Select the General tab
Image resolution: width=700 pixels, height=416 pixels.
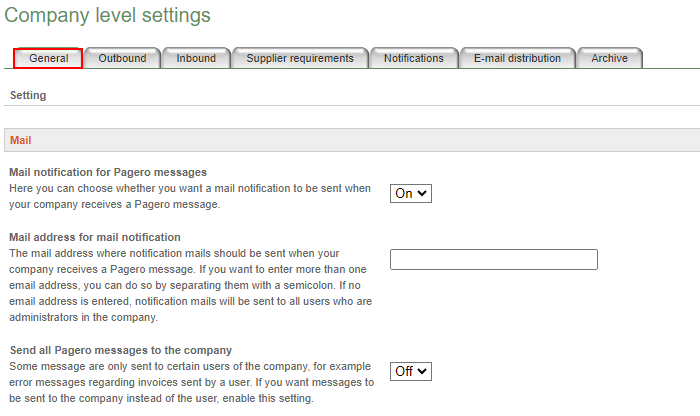(48, 58)
